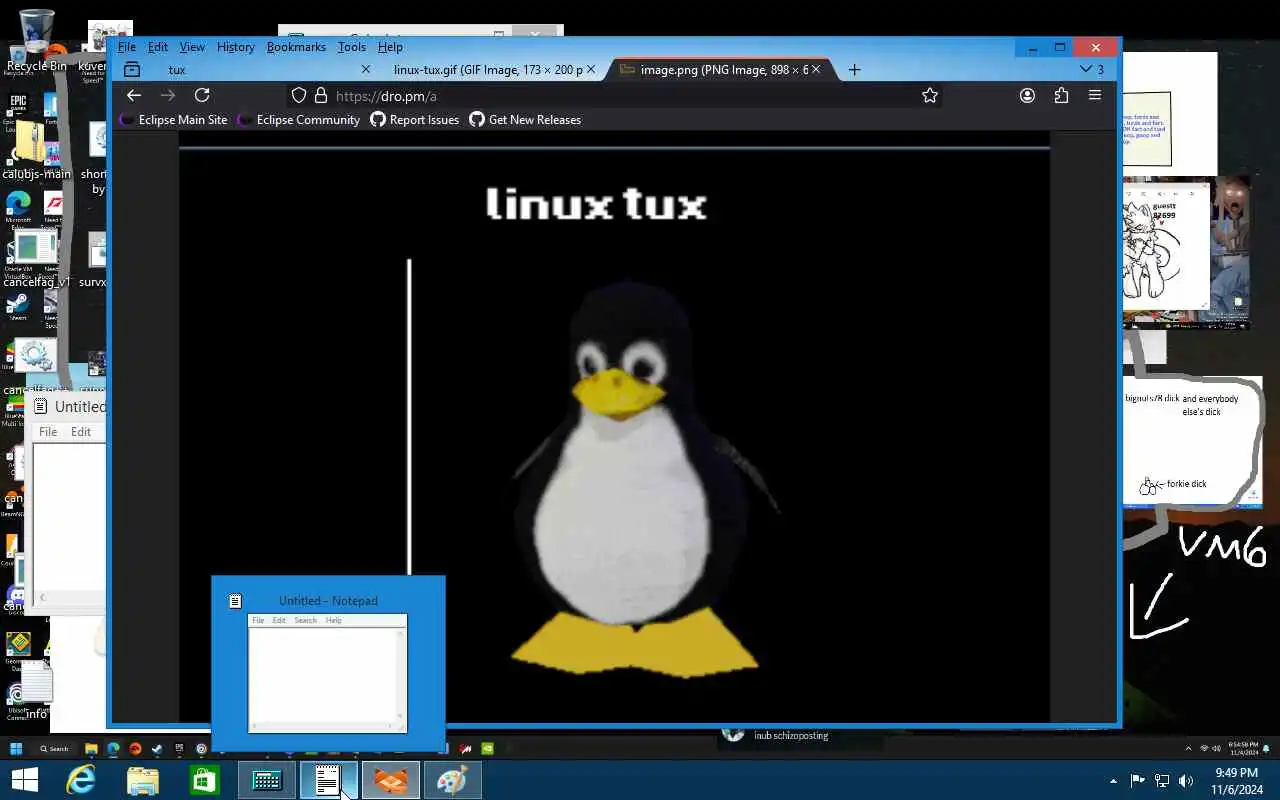
Task: Open the Tools menu
Action: [352, 47]
